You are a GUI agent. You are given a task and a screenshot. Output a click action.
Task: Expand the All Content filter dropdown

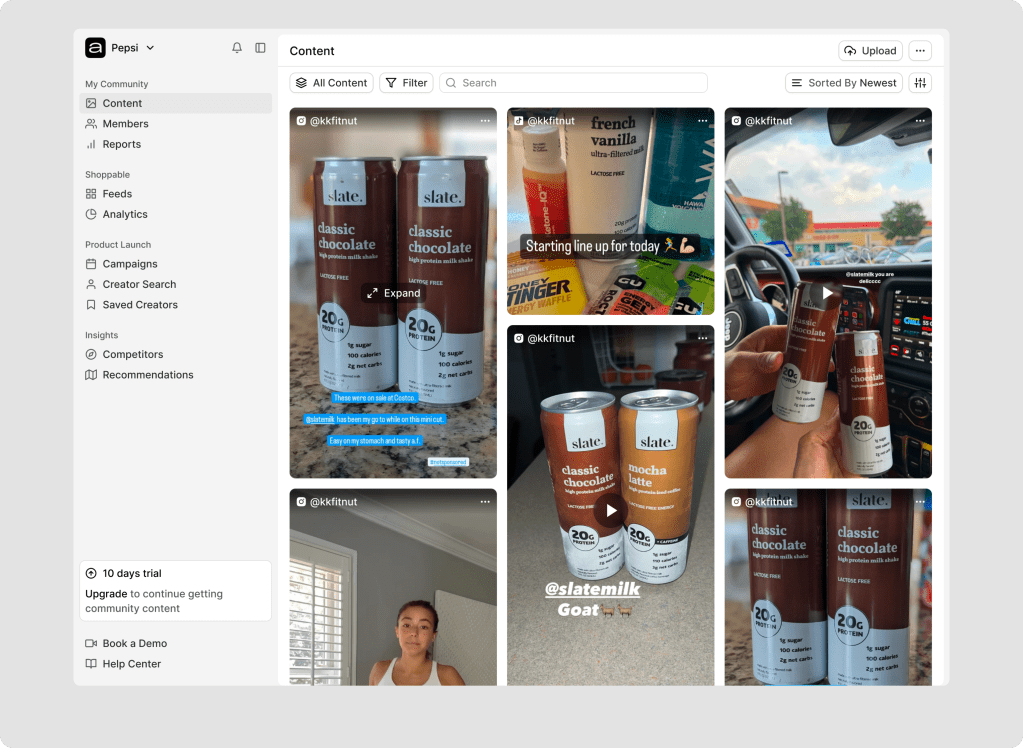pos(331,83)
